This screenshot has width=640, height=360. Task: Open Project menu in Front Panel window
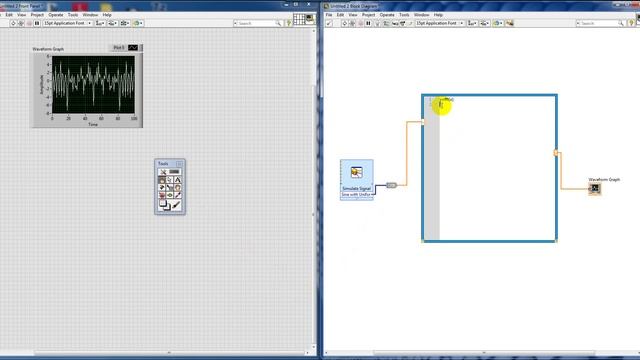[x=37, y=15]
